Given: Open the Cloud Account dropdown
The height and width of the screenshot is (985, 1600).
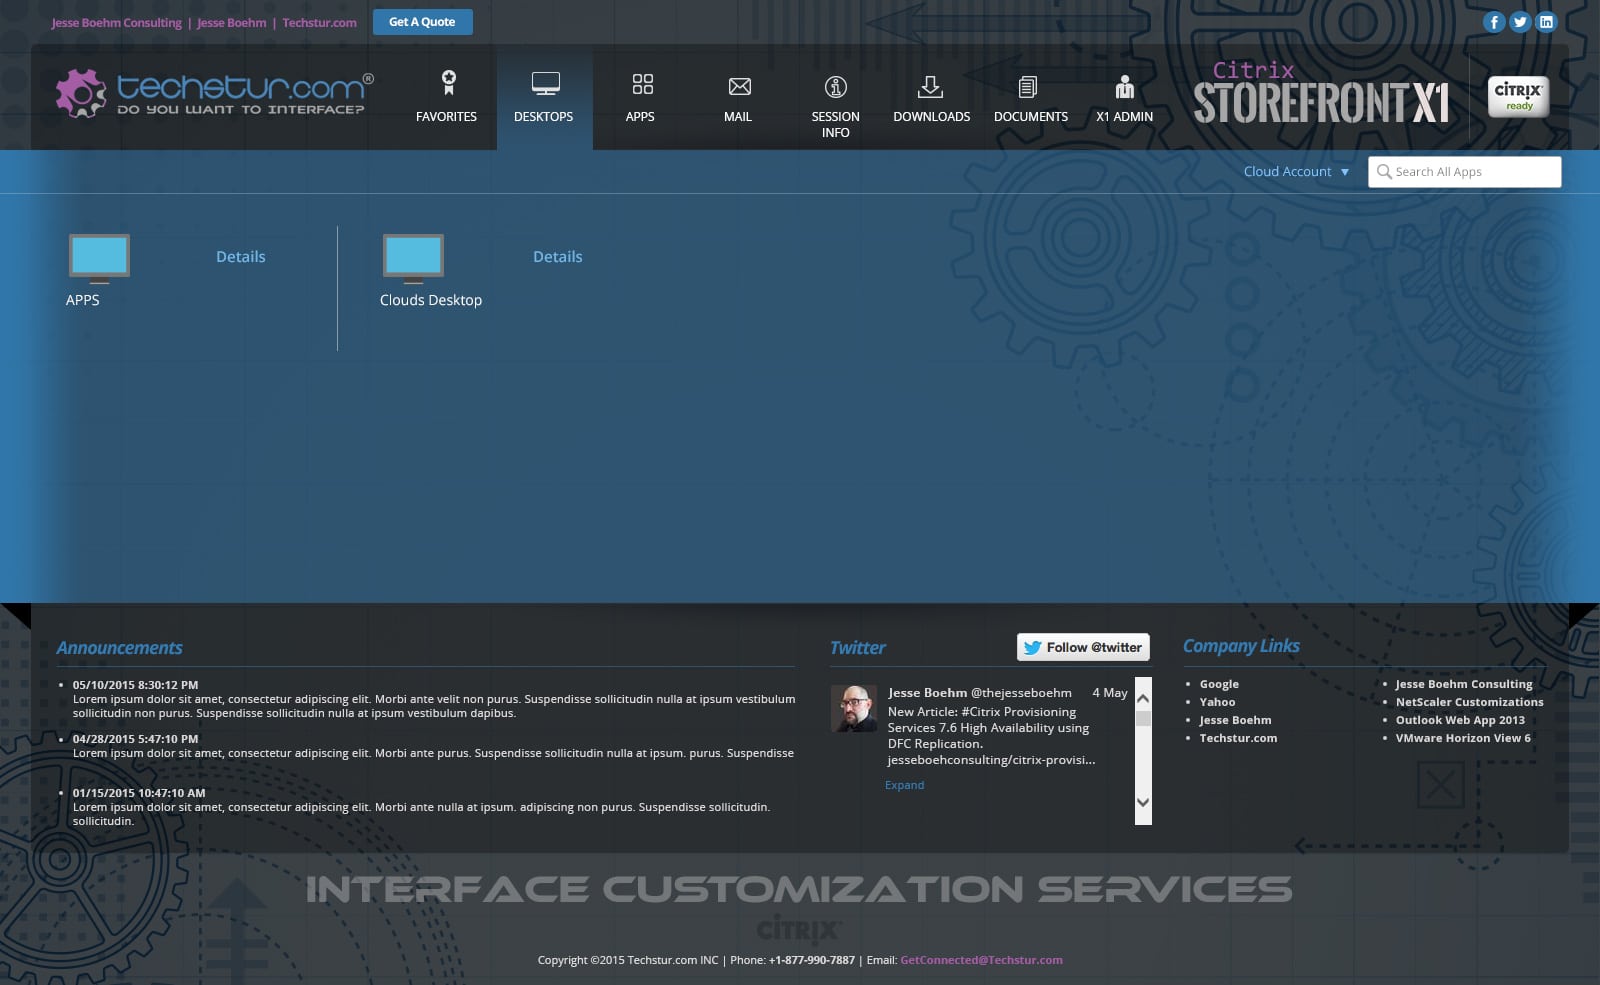Looking at the screenshot, I should [x=1296, y=172].
